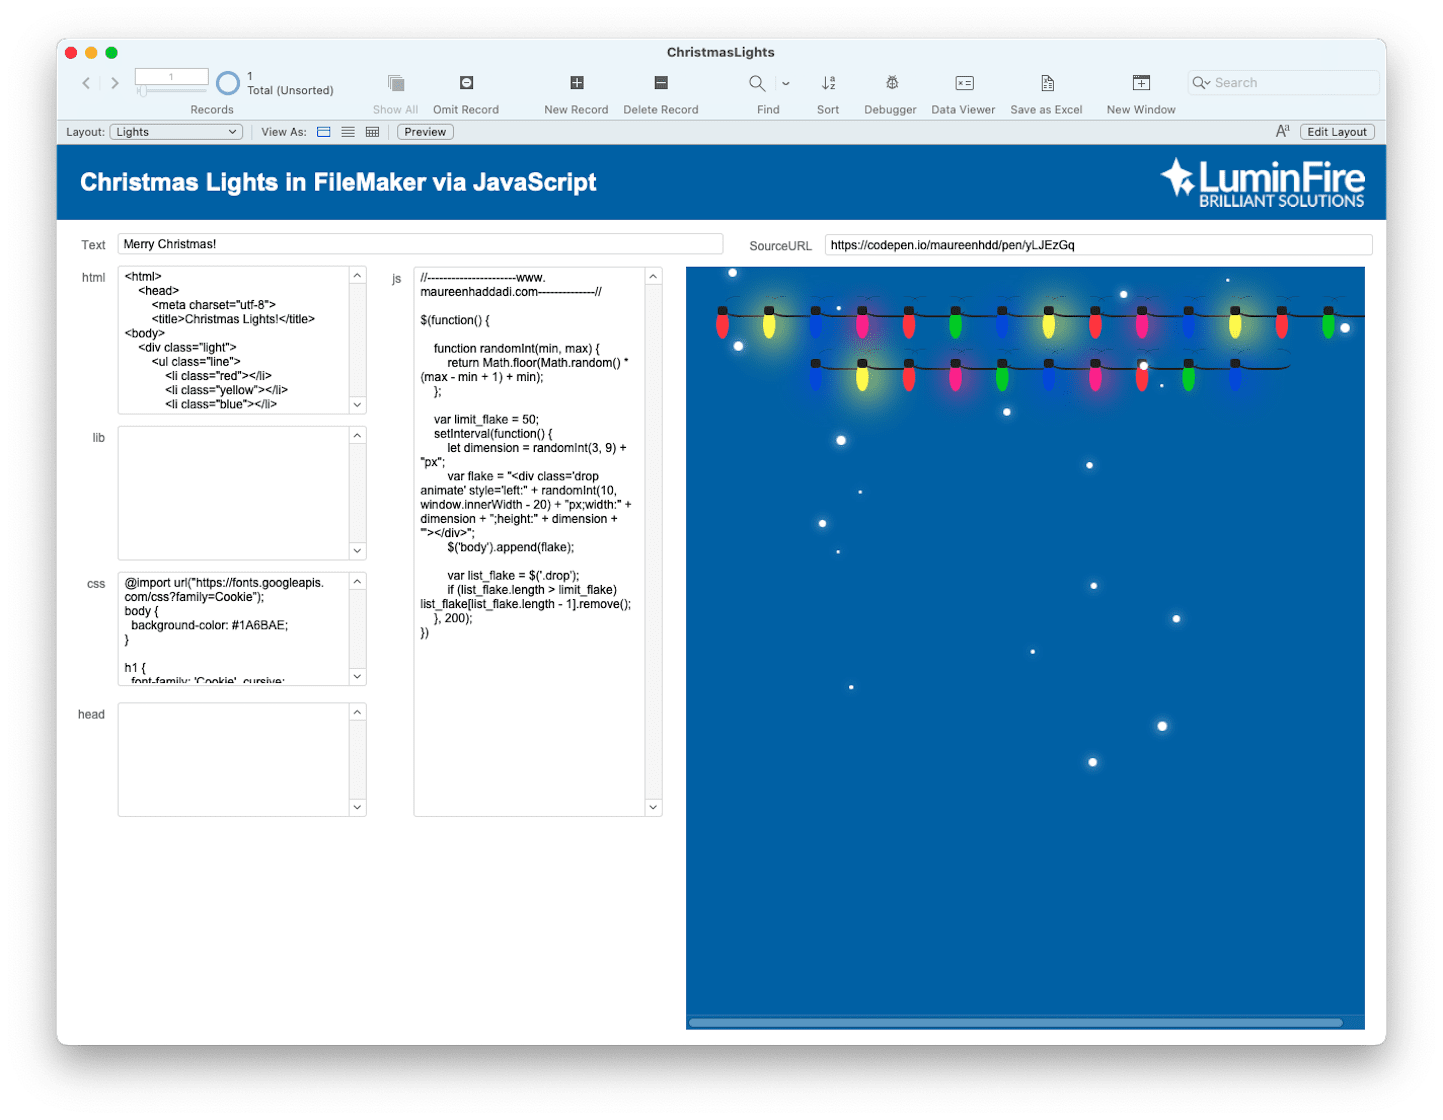Enter Preview mode
Image resolution: width=1443 pixels, height=1120 pixels.
424,131
